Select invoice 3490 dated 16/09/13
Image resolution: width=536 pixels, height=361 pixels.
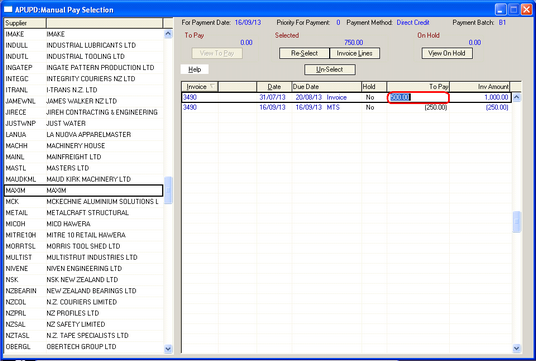coord(346,107)
